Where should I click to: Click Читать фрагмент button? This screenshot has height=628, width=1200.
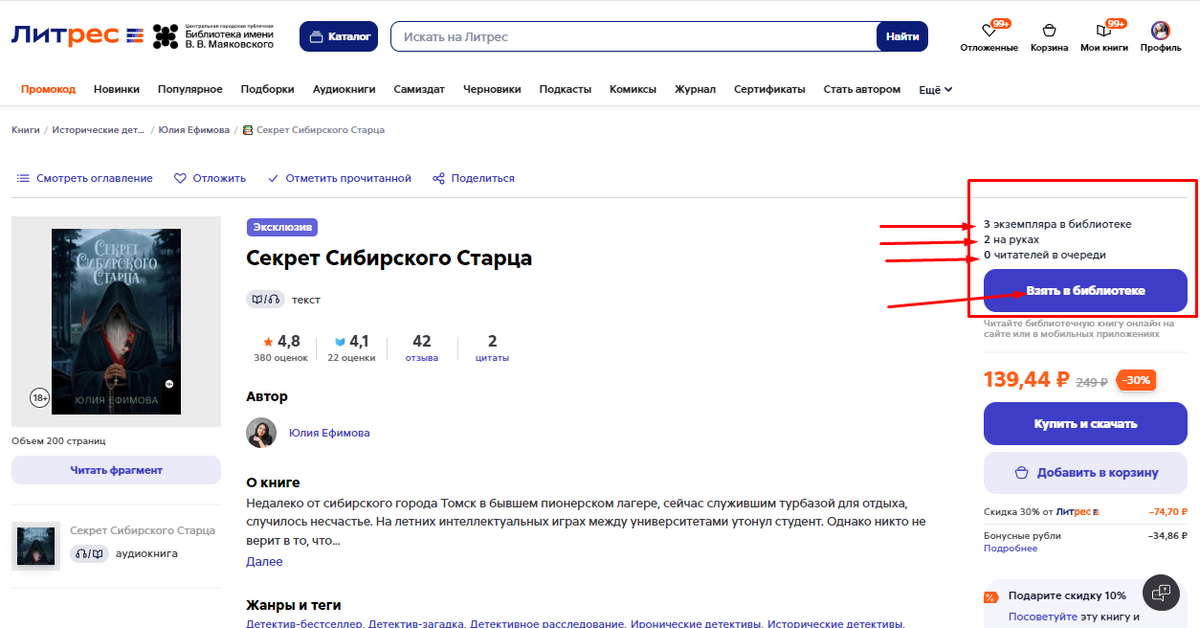point(116,470)
